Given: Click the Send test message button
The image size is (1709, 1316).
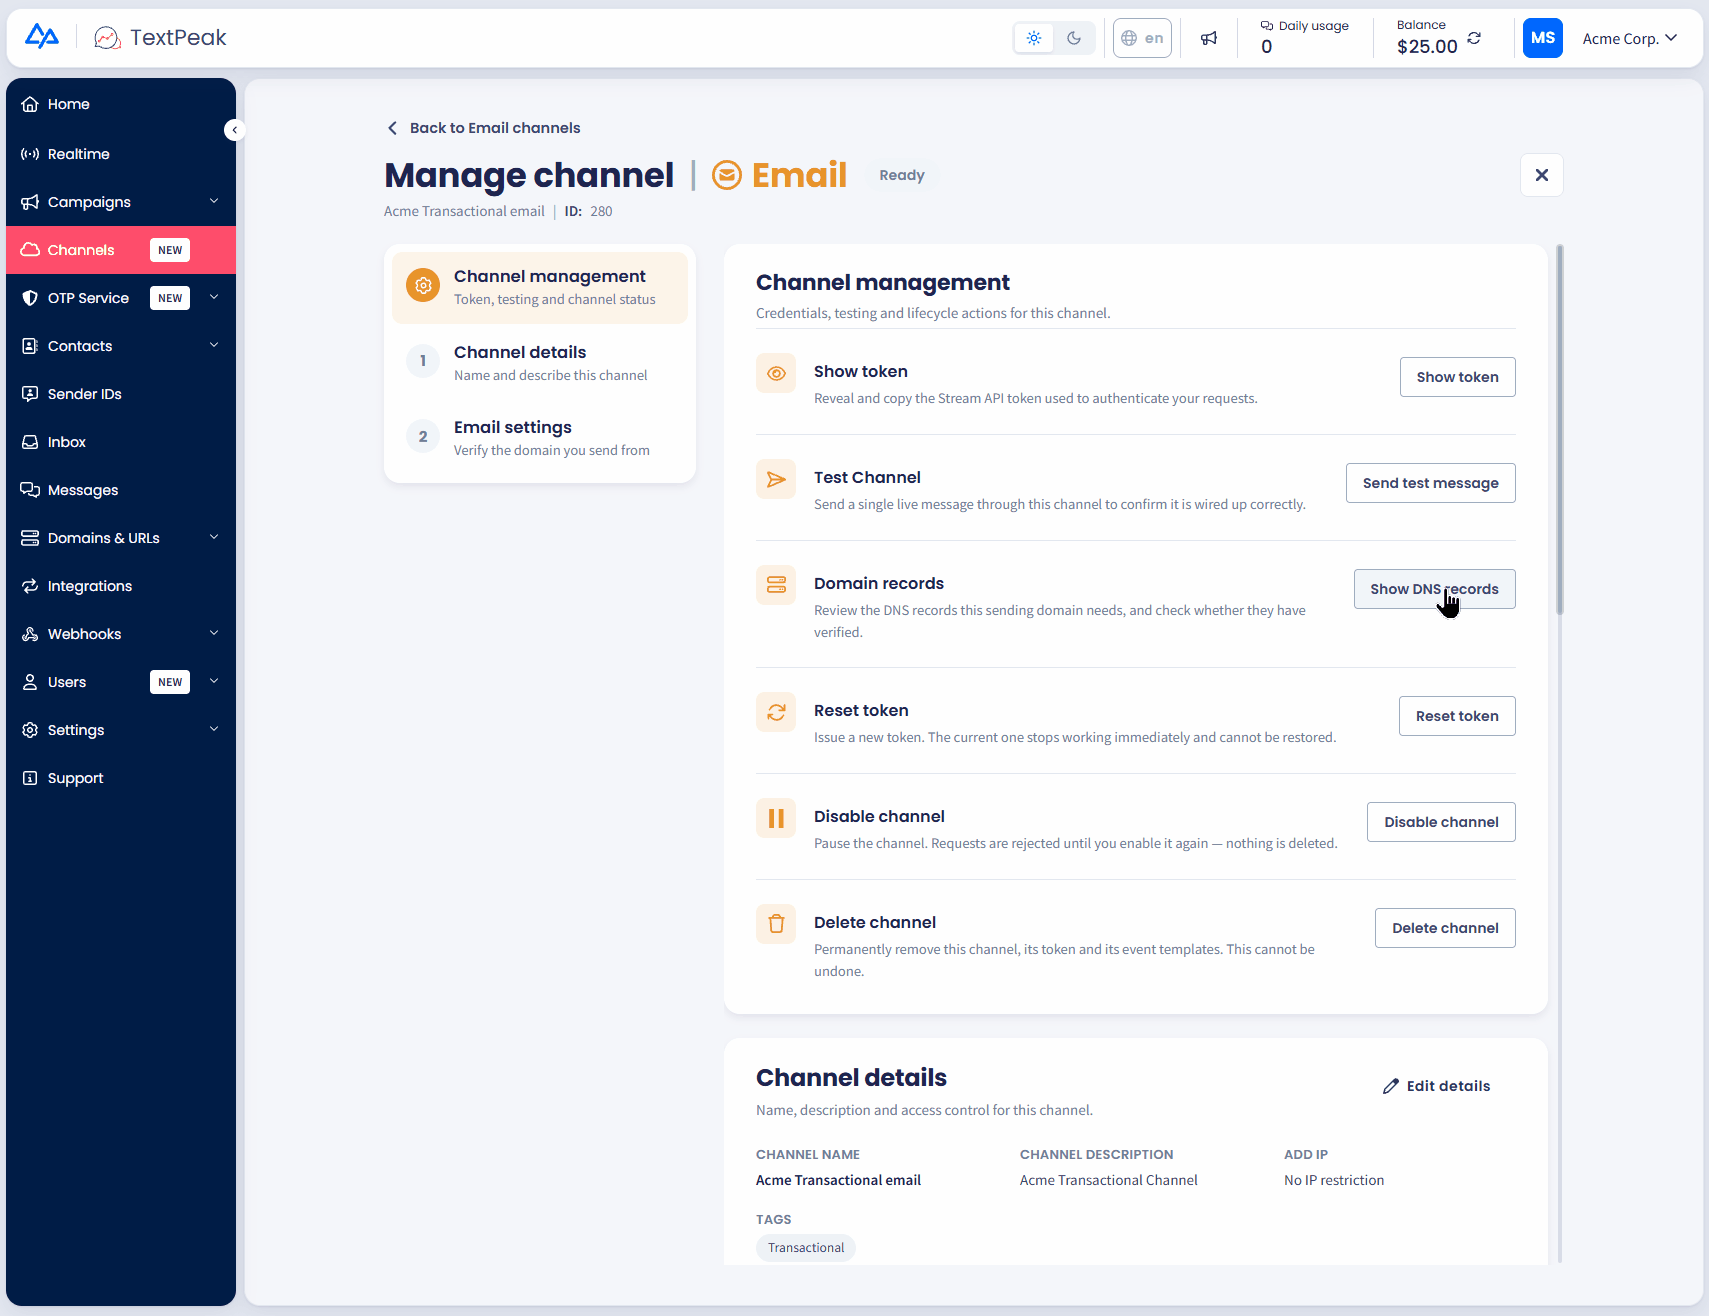Looking at the screenshot, I should pyautogui.click(x=1430, y=483).
